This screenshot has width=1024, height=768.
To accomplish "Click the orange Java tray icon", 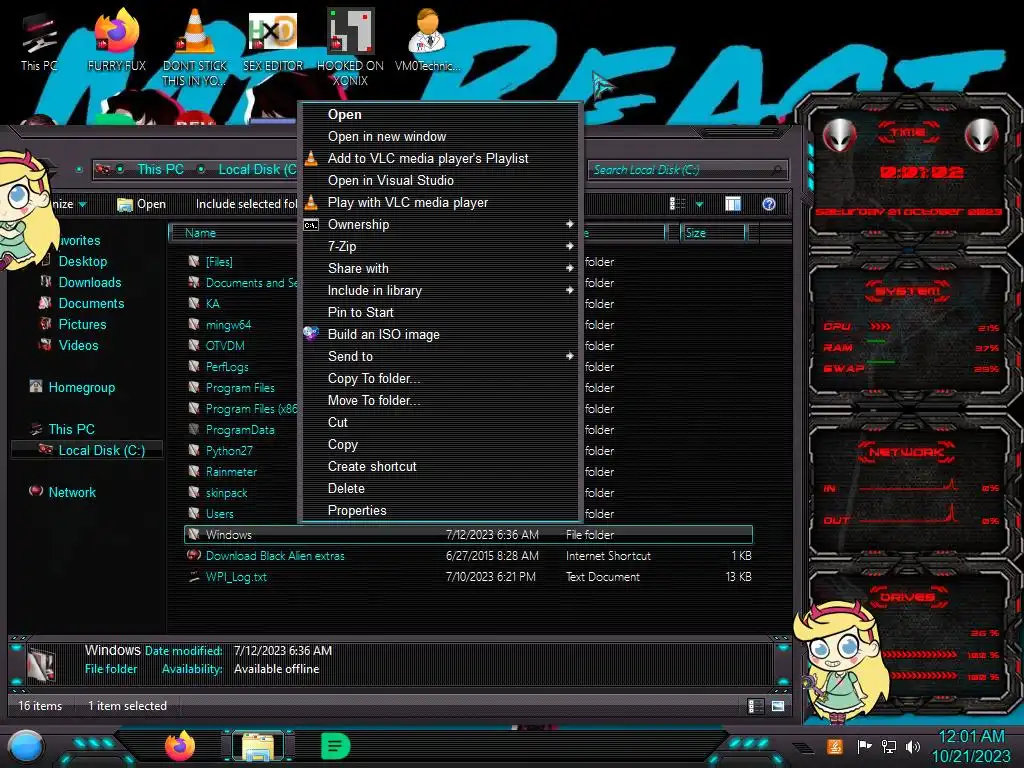I will 834,746.
